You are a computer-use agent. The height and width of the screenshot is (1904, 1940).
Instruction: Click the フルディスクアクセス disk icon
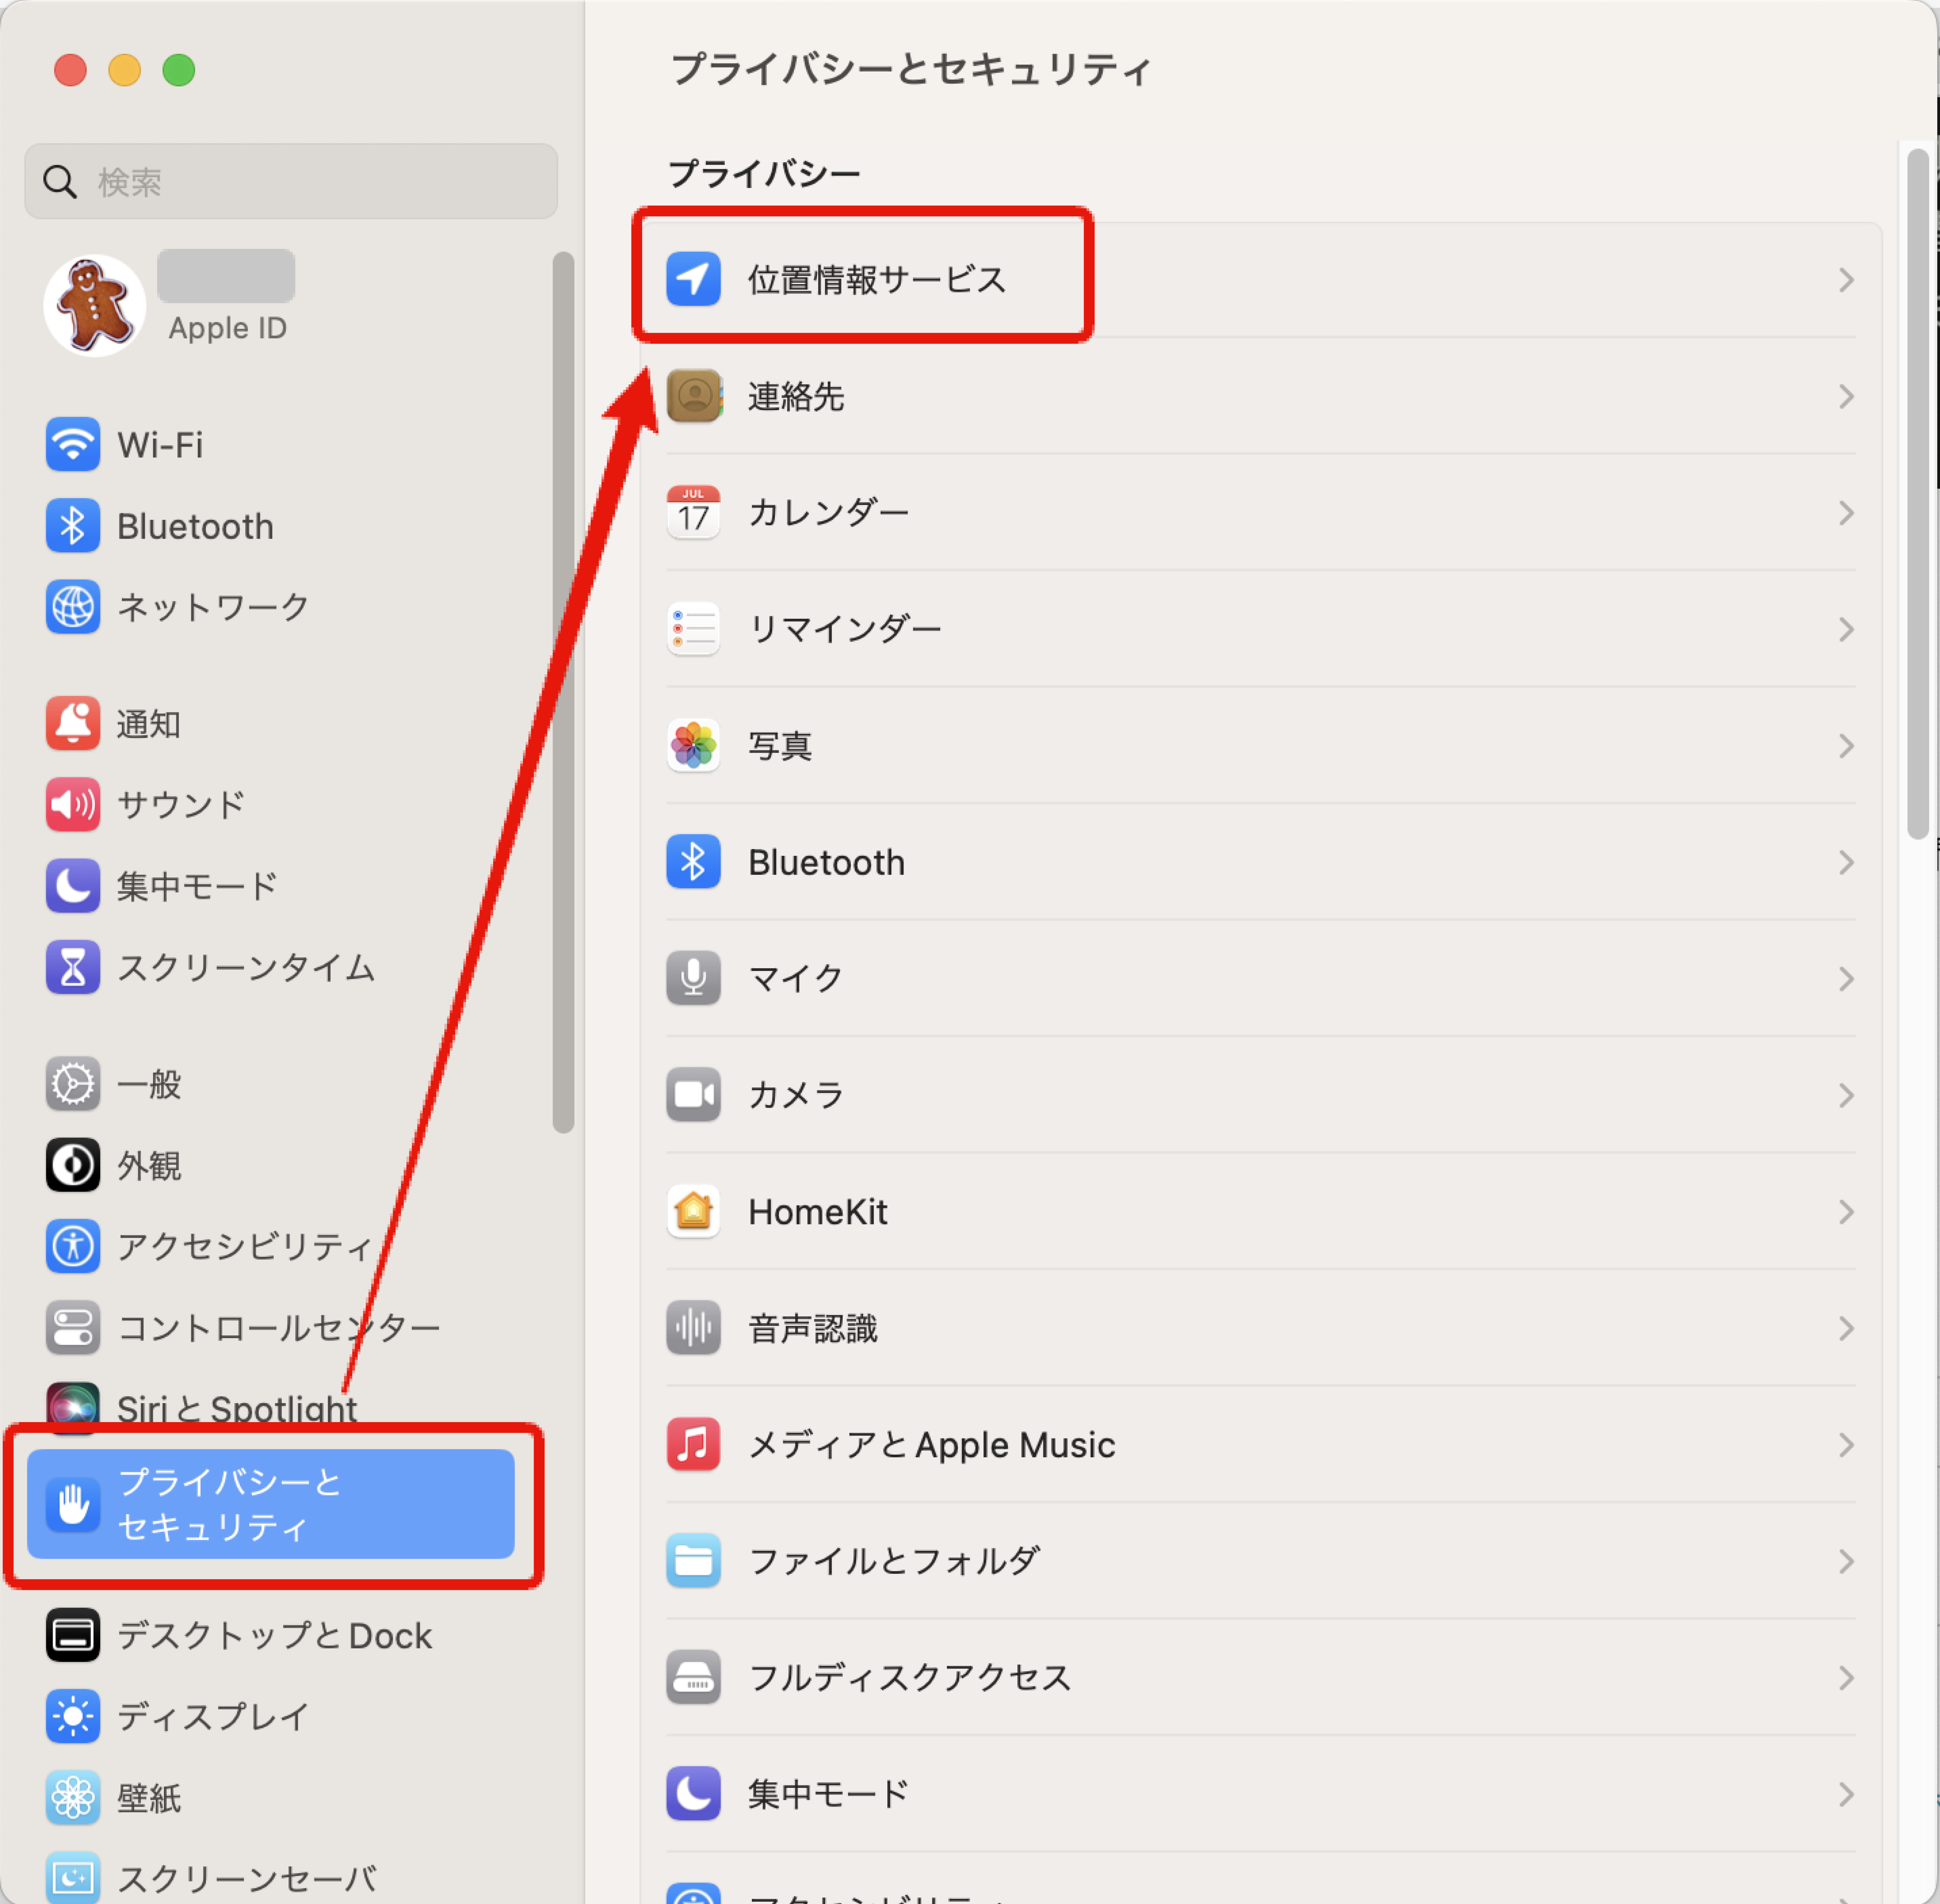point(693,1677)
